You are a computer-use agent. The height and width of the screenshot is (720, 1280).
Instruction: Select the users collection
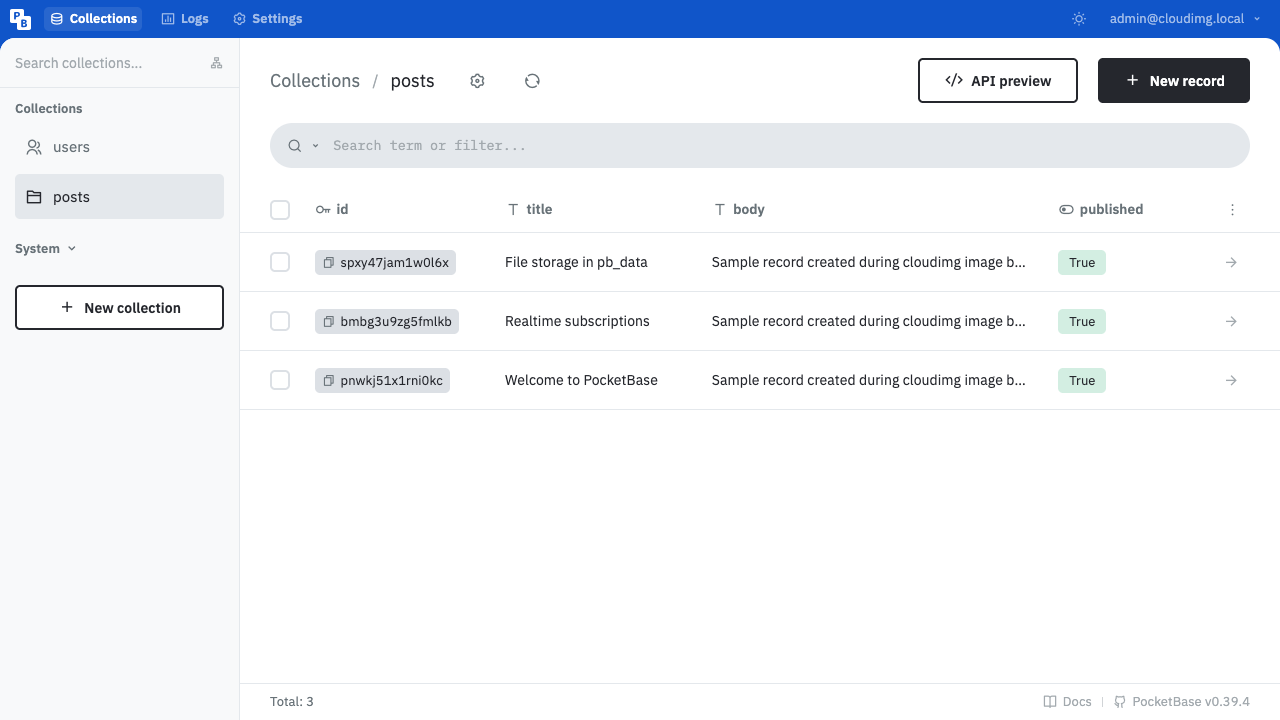coord(119,147)
